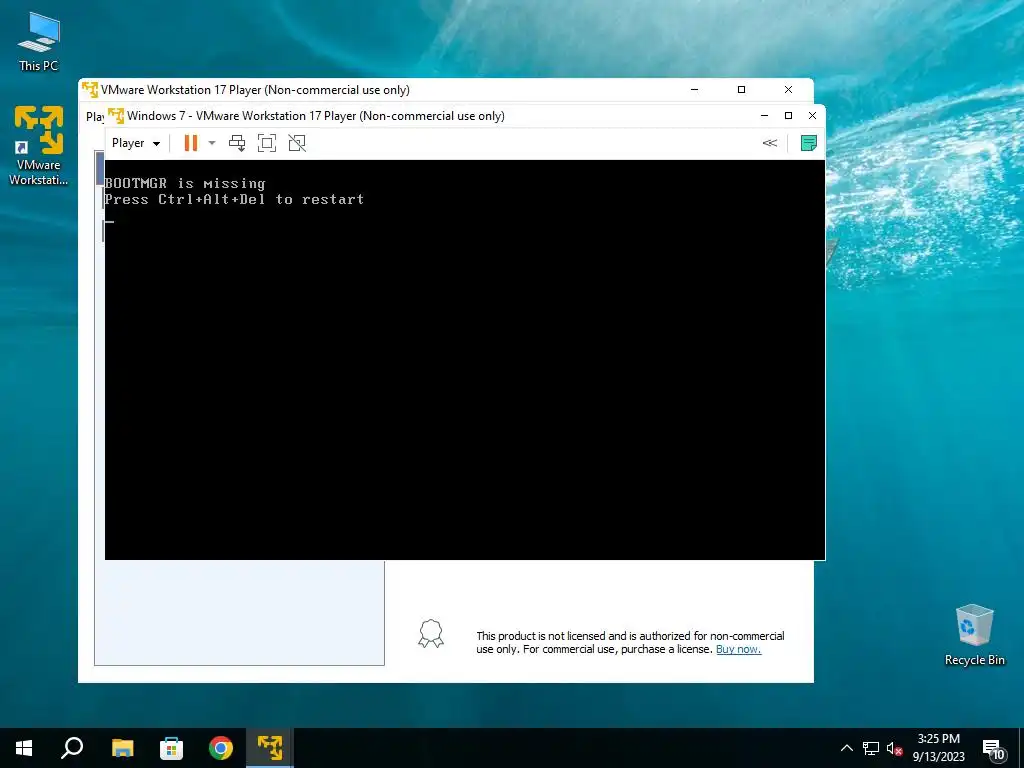Click the VMware Player taskbar button
The height and width of the screenshot is (768, 1024).
click(270, 748)
